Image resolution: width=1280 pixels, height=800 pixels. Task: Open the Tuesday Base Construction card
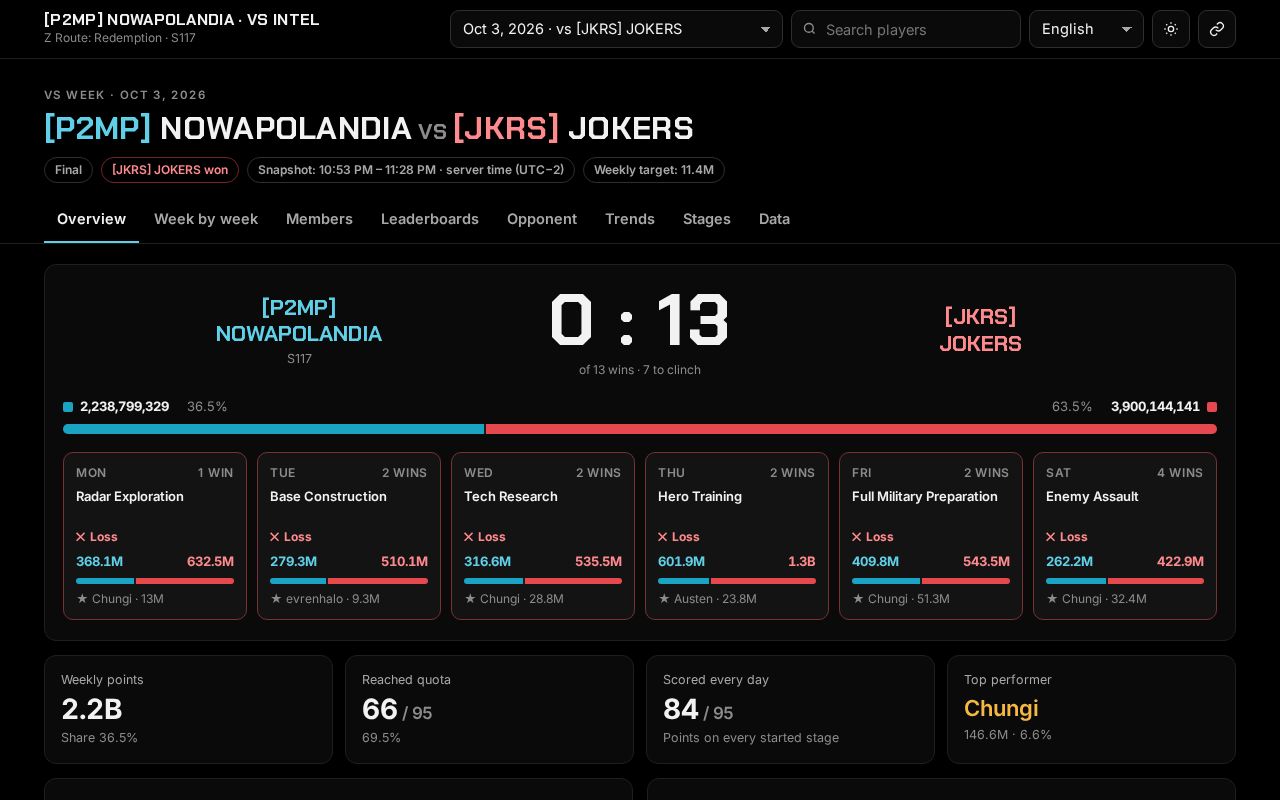[349, 536]
